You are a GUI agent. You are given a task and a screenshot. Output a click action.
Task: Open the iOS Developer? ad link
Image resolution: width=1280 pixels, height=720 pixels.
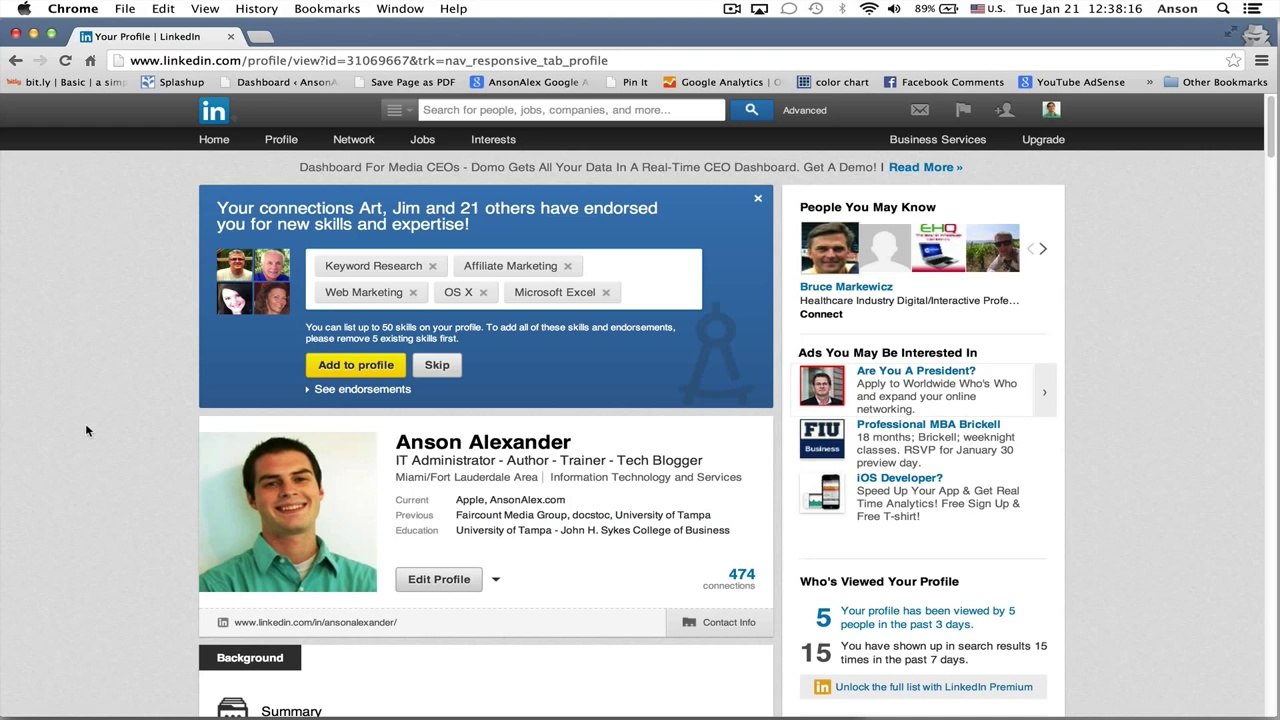(x=900, y=478)
